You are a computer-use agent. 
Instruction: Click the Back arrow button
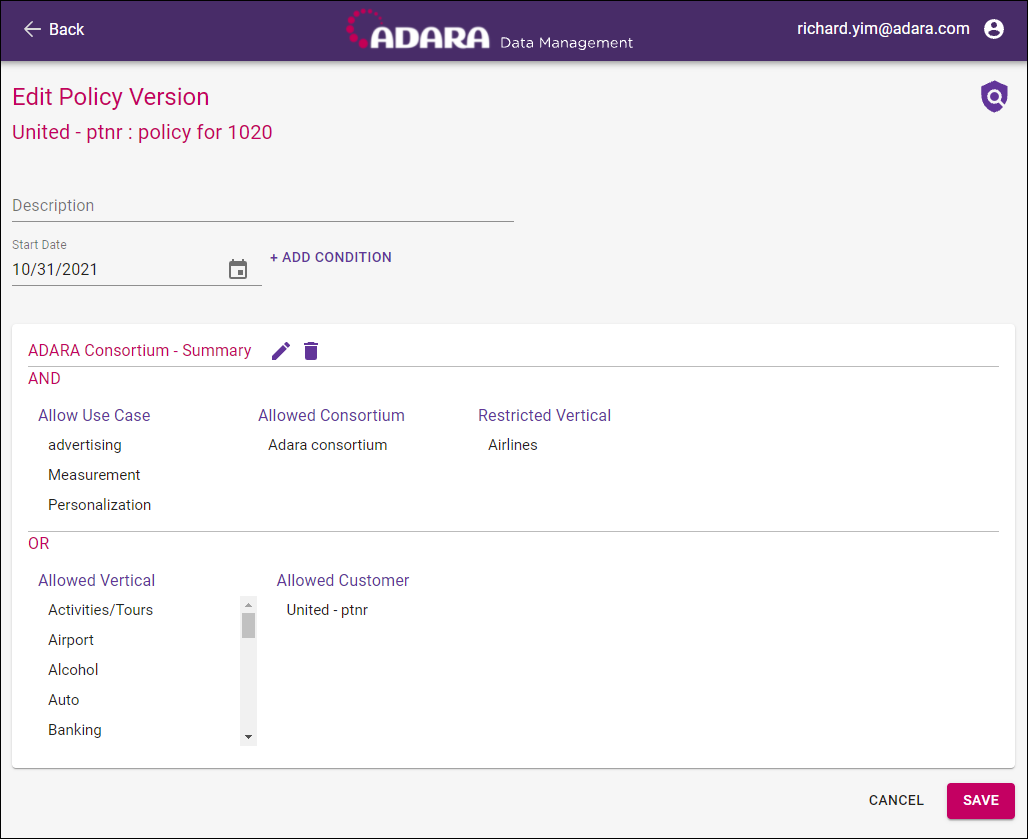click(x=54, y=29)
